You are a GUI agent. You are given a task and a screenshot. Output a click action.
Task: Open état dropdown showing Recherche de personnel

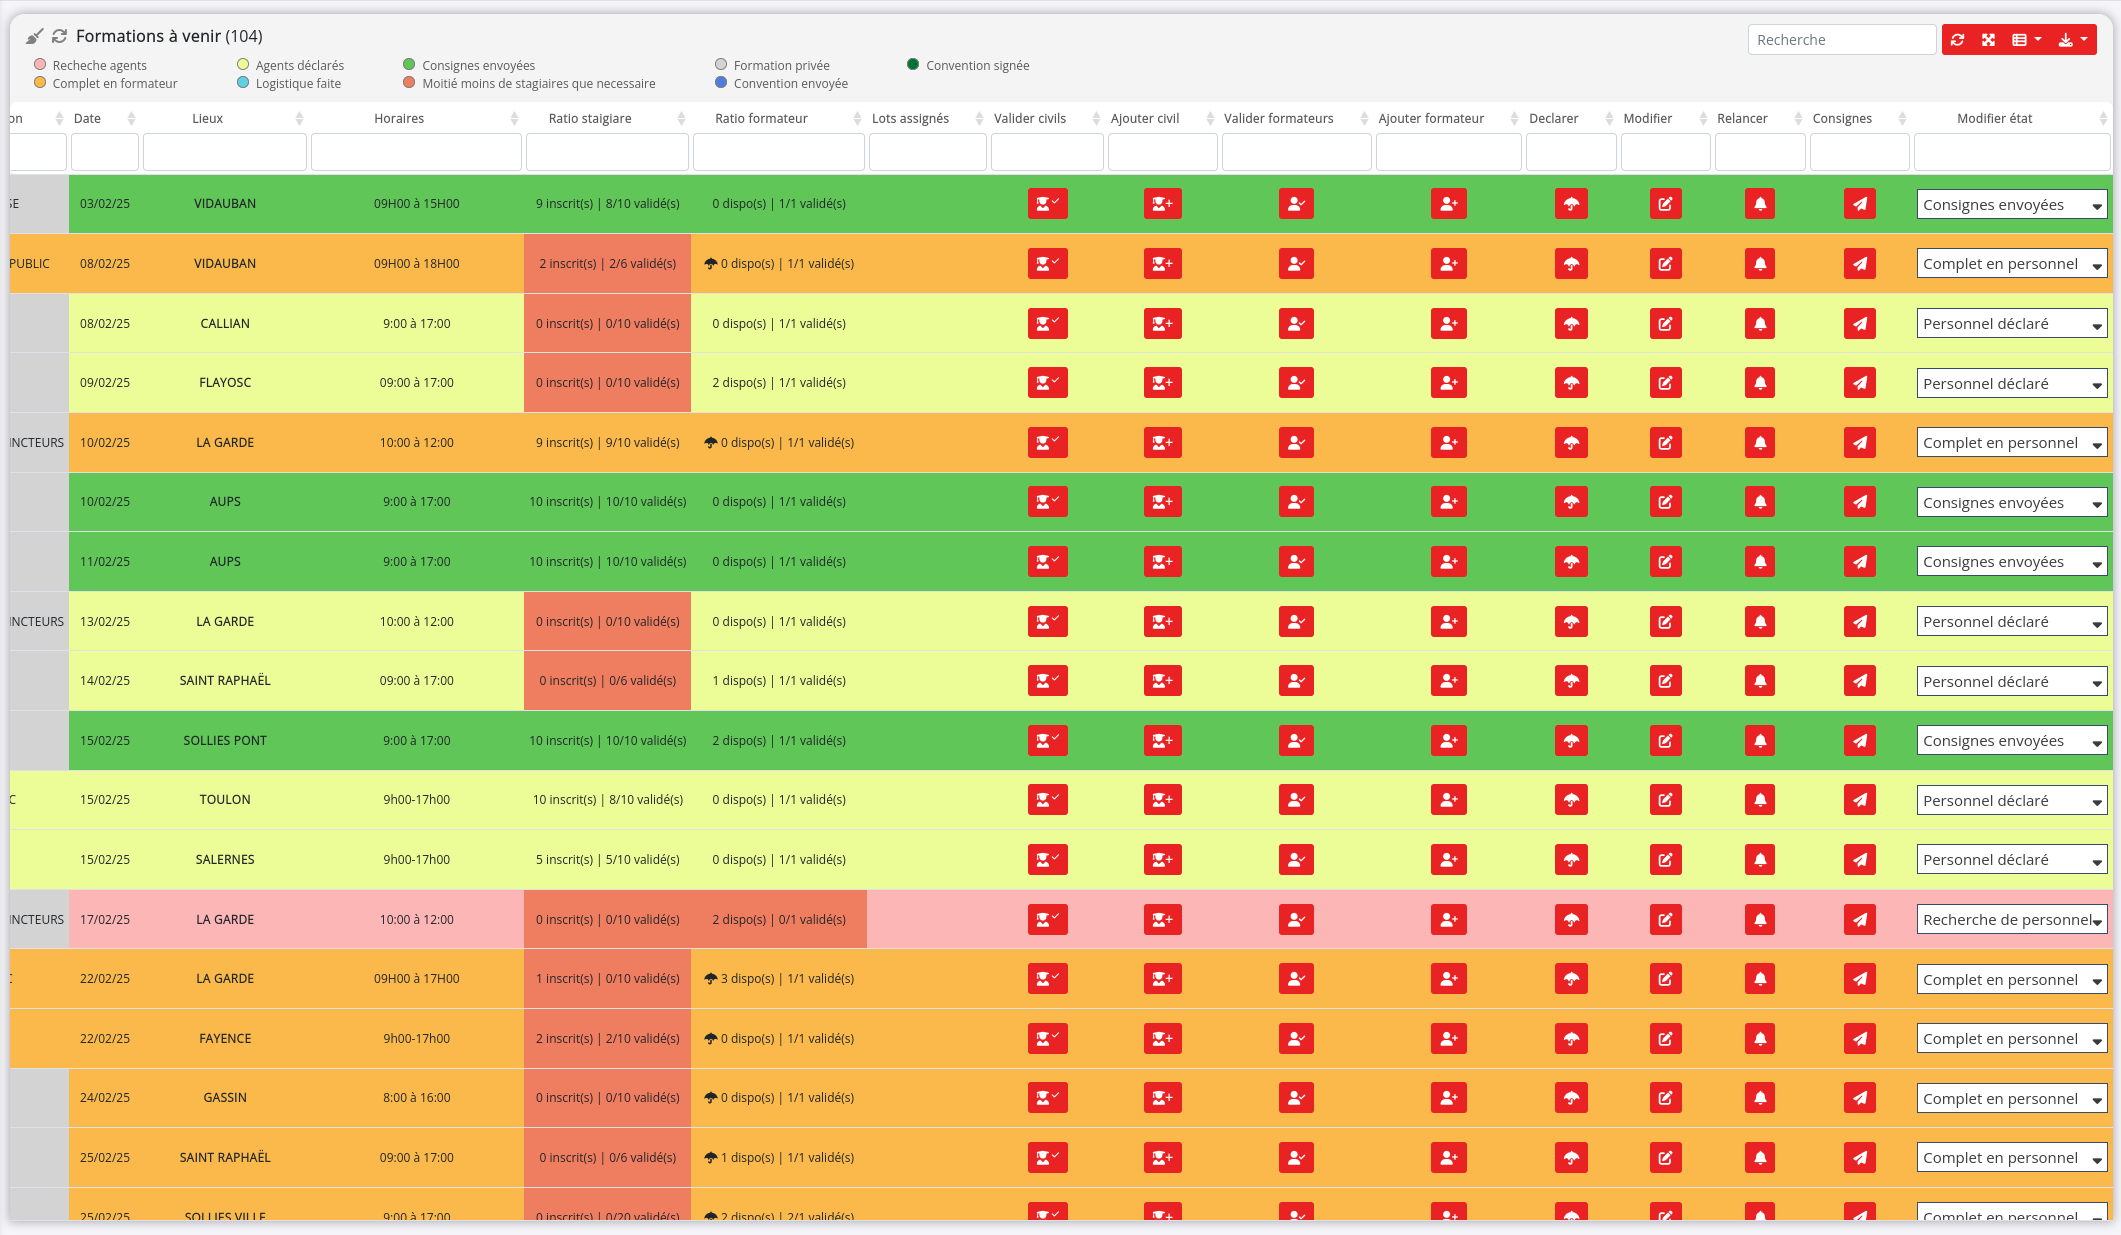click(2011, 920)
